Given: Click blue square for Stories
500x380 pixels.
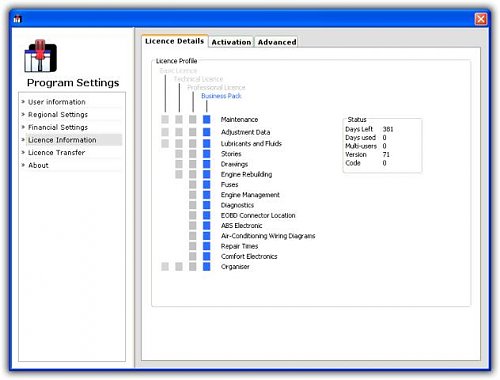Looking at the screenshot, I should 207,154.
